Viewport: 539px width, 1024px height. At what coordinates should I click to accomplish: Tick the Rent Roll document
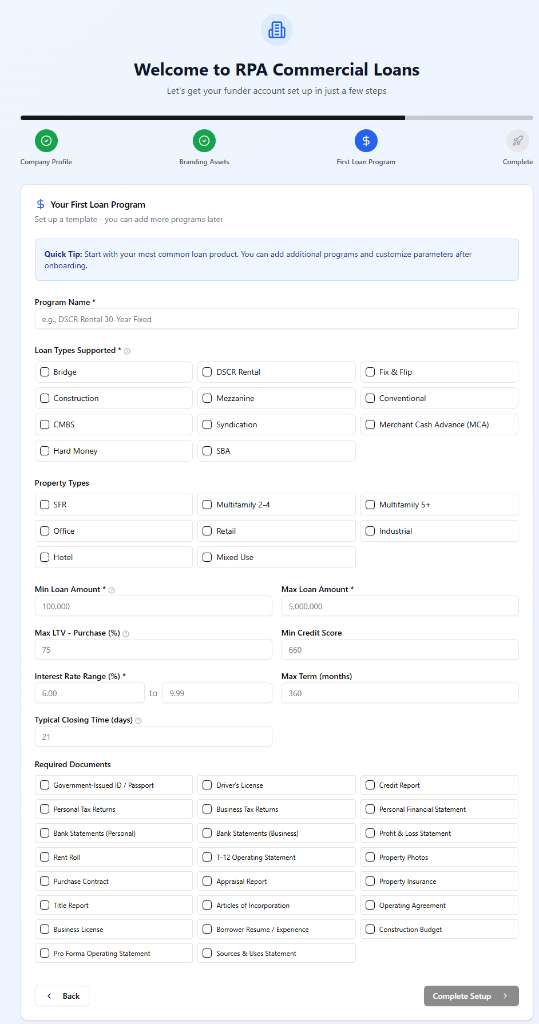pyautogui.click(x=44, y=857)
